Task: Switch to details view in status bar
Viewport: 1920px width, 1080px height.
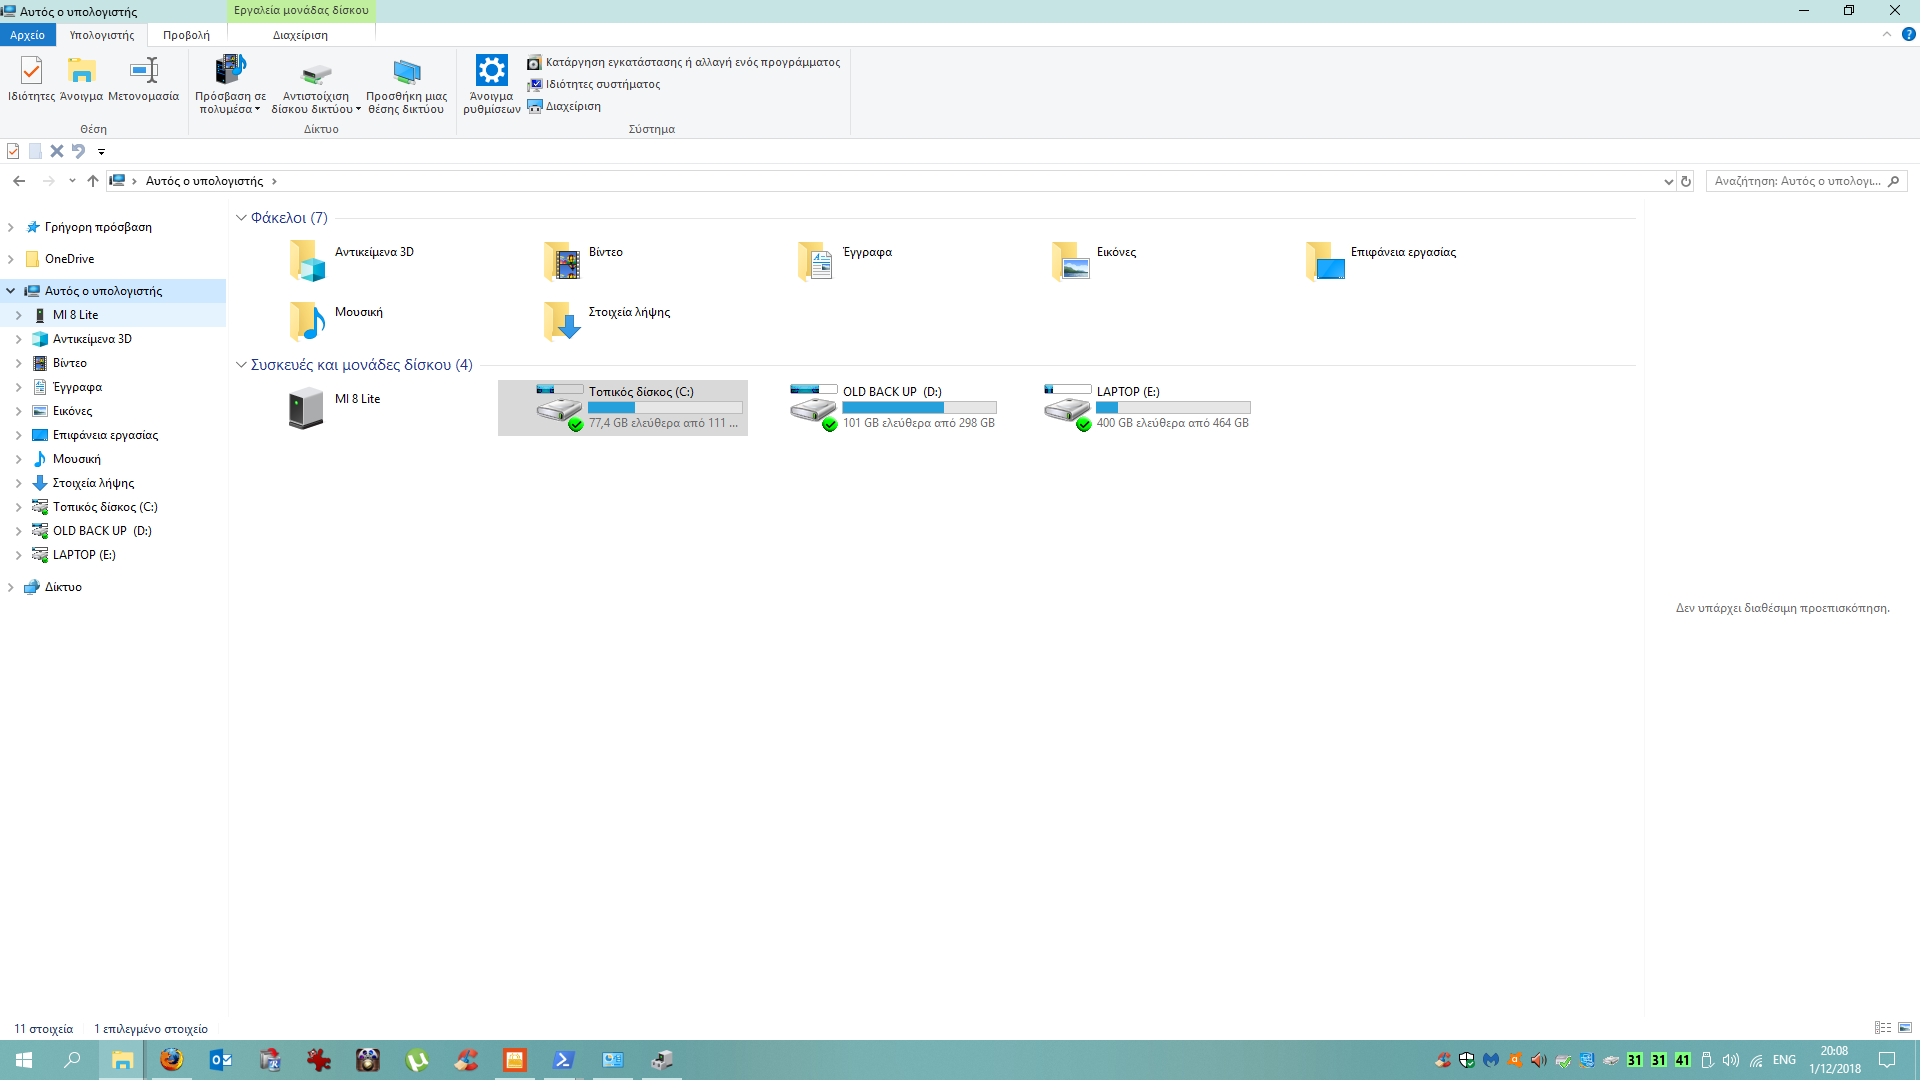Action: coord(1883,1028)
